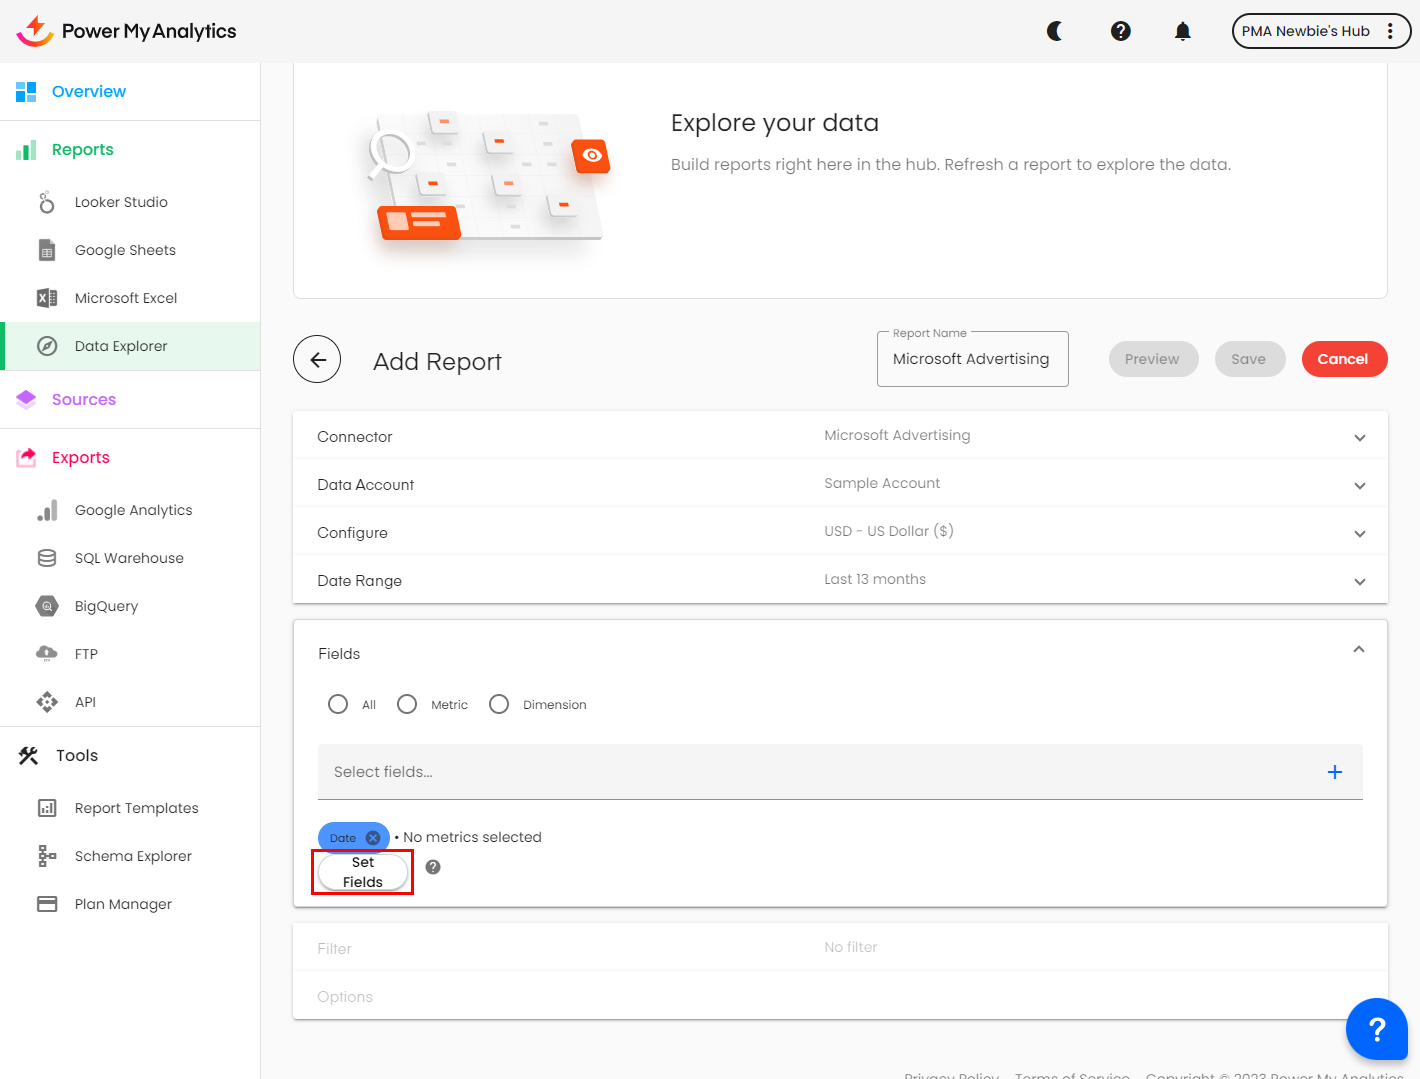Collapse the Fields section

tap(1358, 650)
